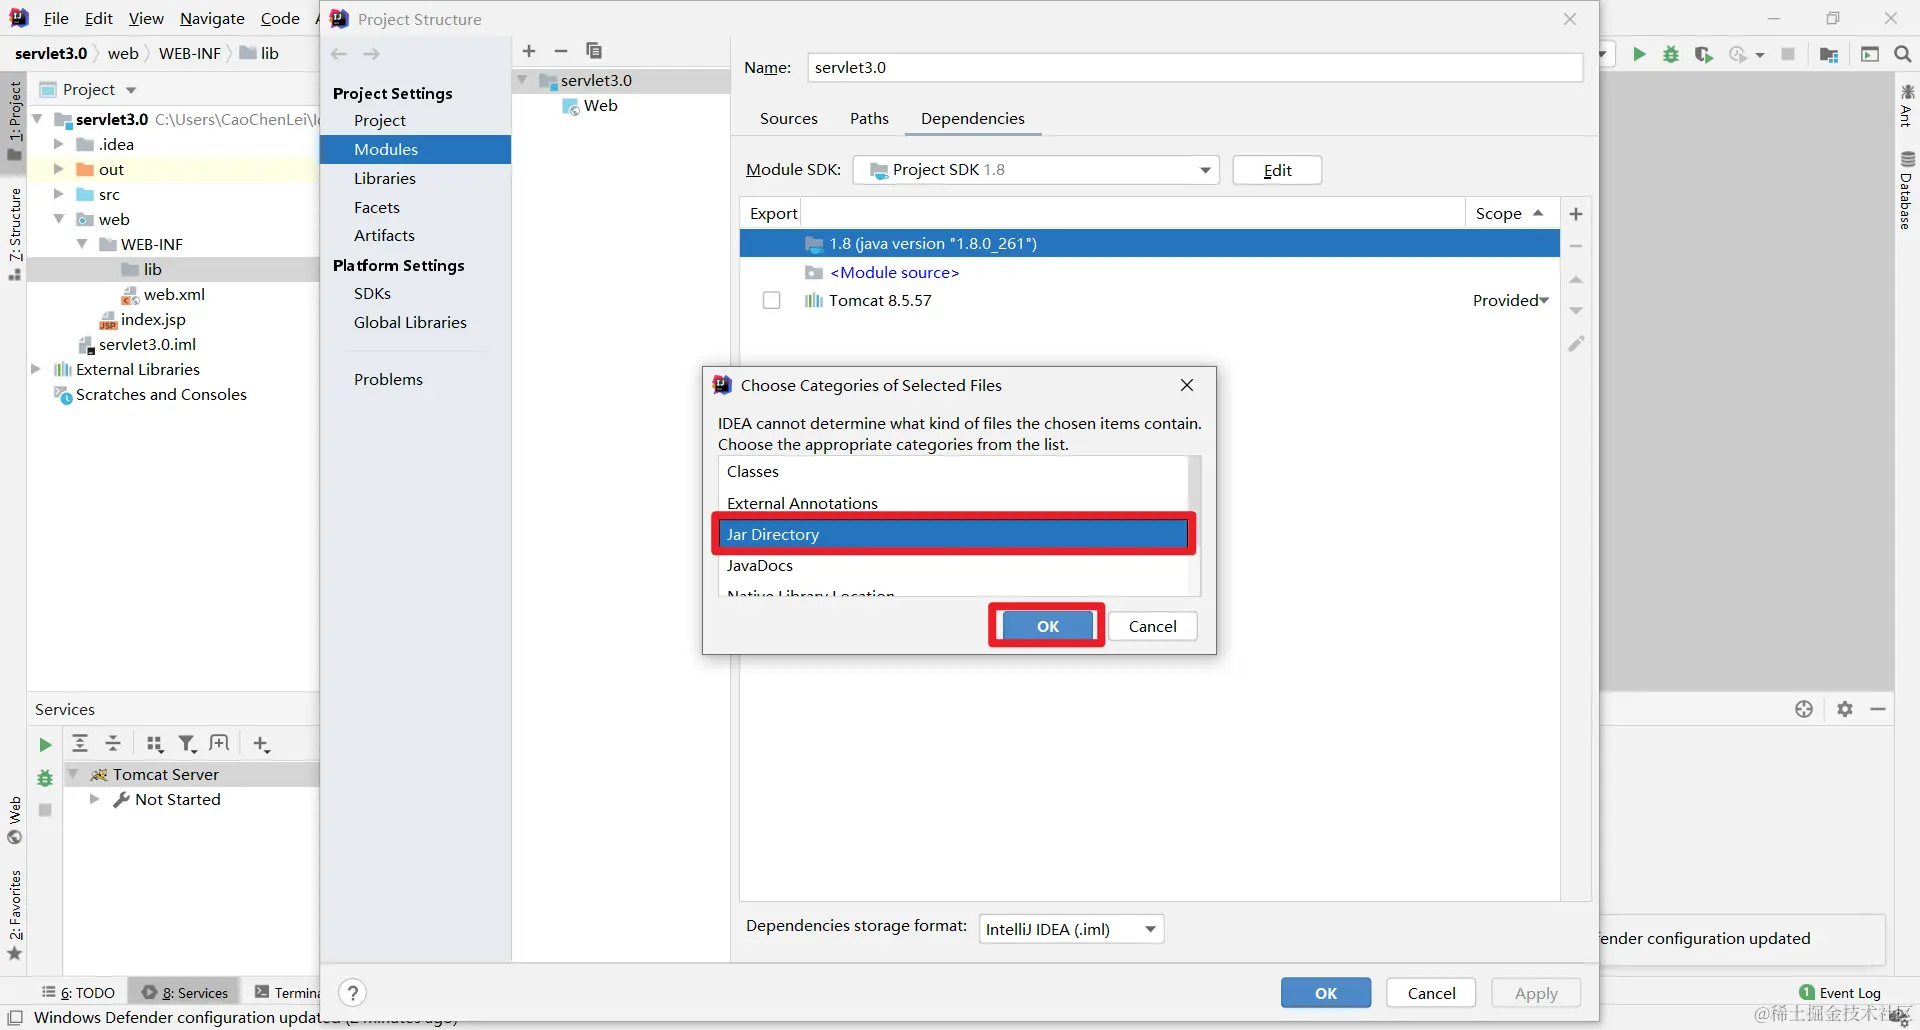This screenshot has height=1030, width=1920.
Task: Move dependency up with arrow
Action: (1576, 280)
